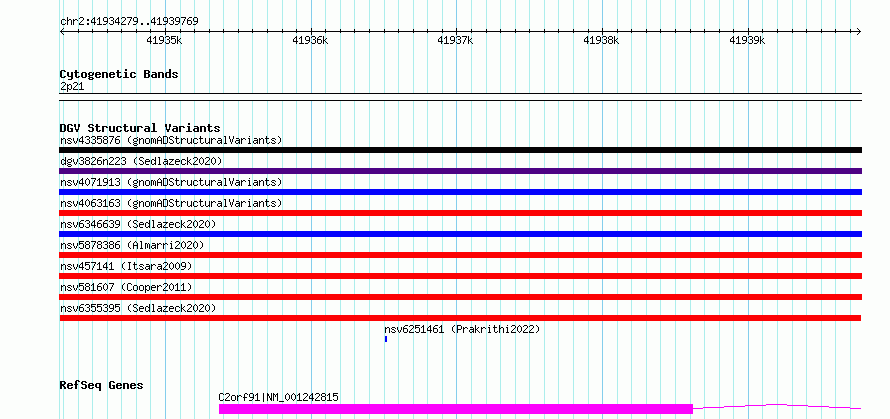Click the C2orf91|NM_001242815 gene label

pyautogui.click(x=279, y=397)
